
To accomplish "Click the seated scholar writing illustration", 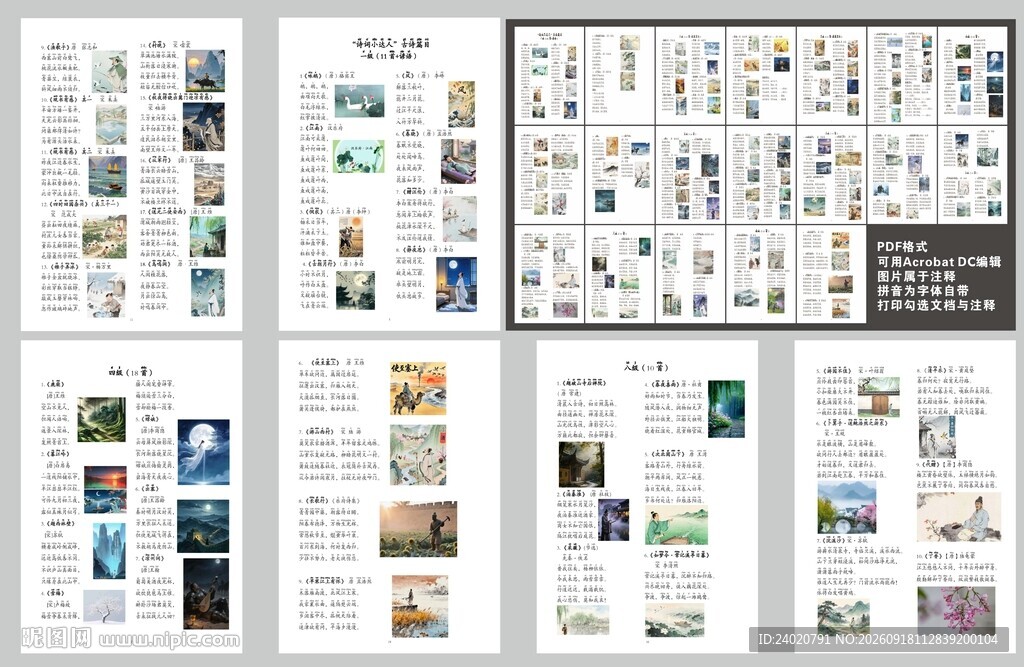I will [958, 517].
